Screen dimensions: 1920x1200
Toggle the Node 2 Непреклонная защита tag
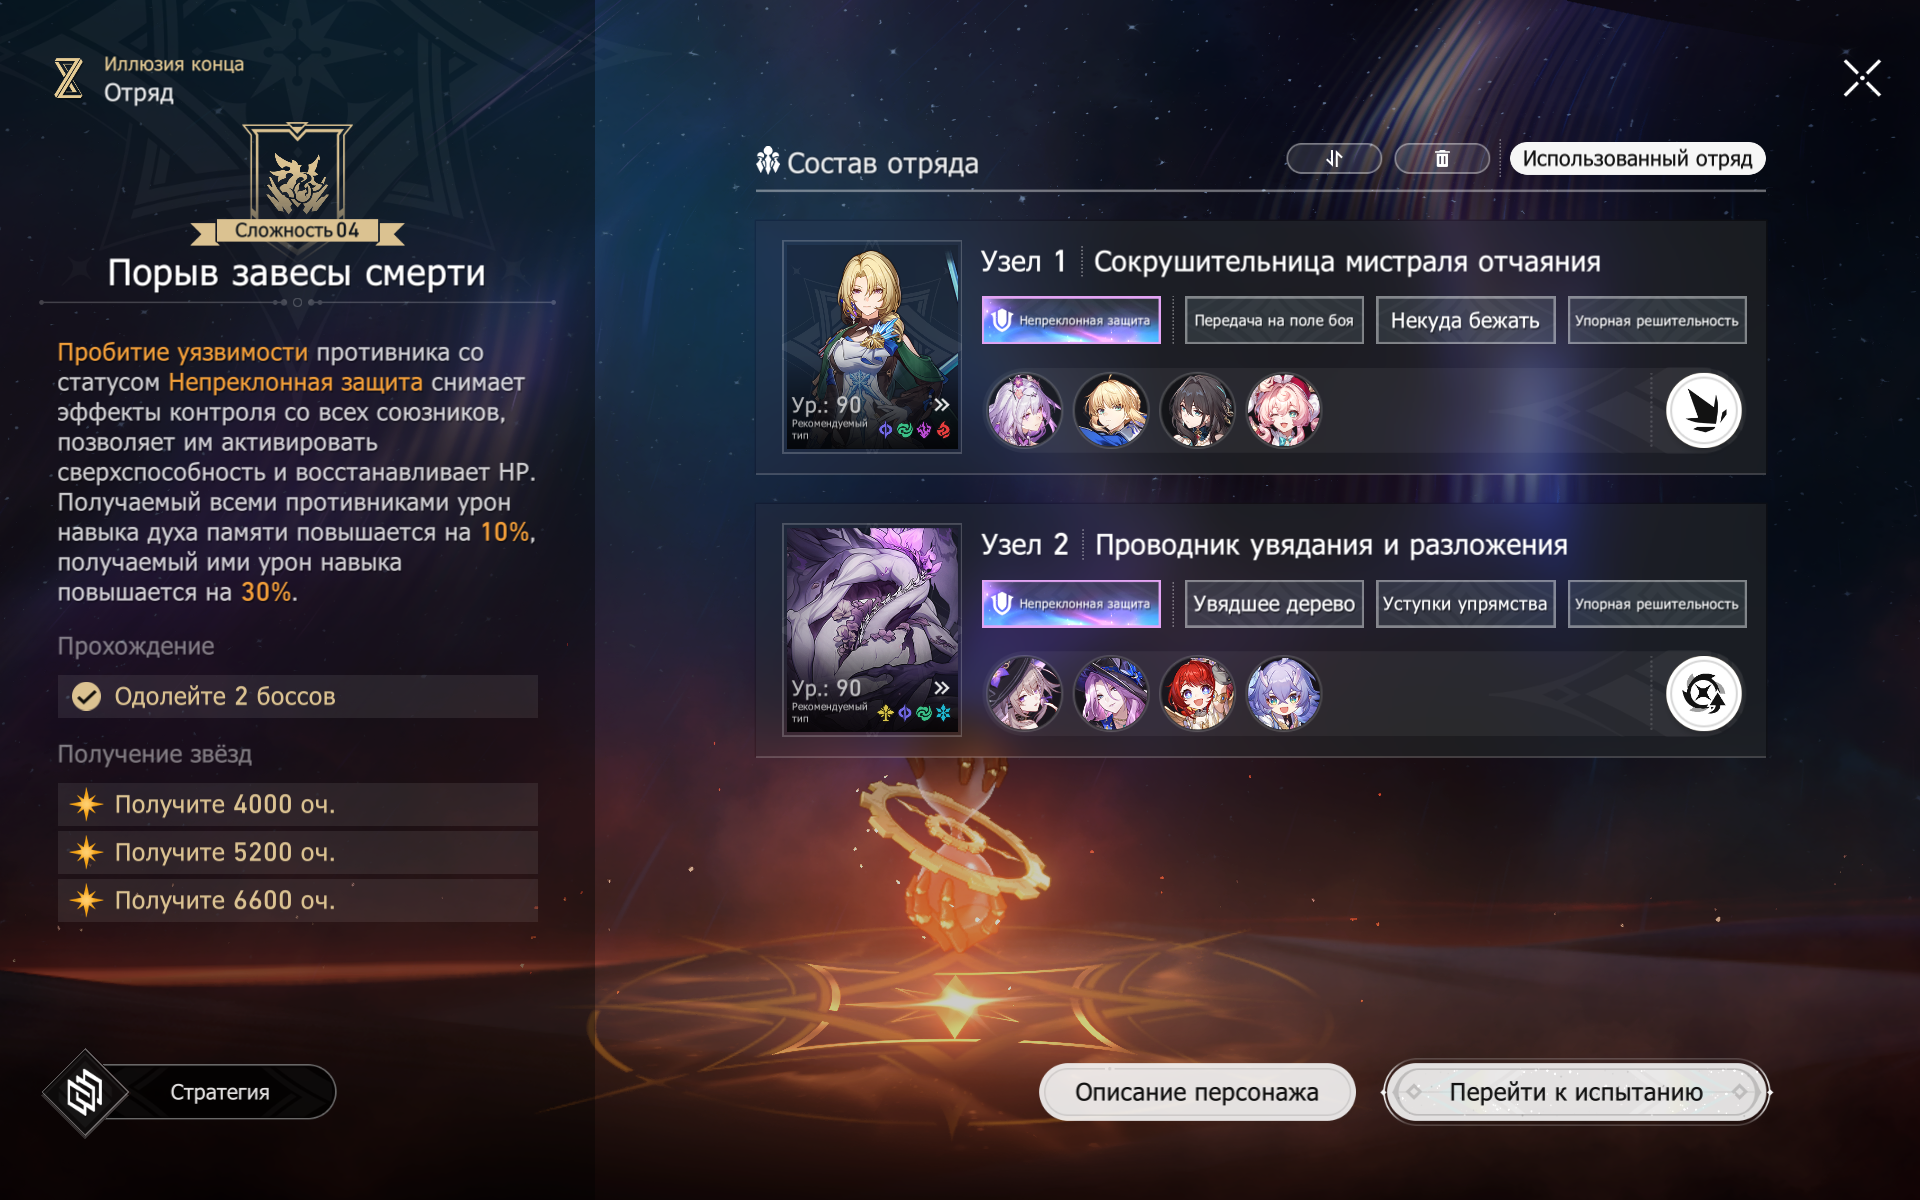(1071, 604)
